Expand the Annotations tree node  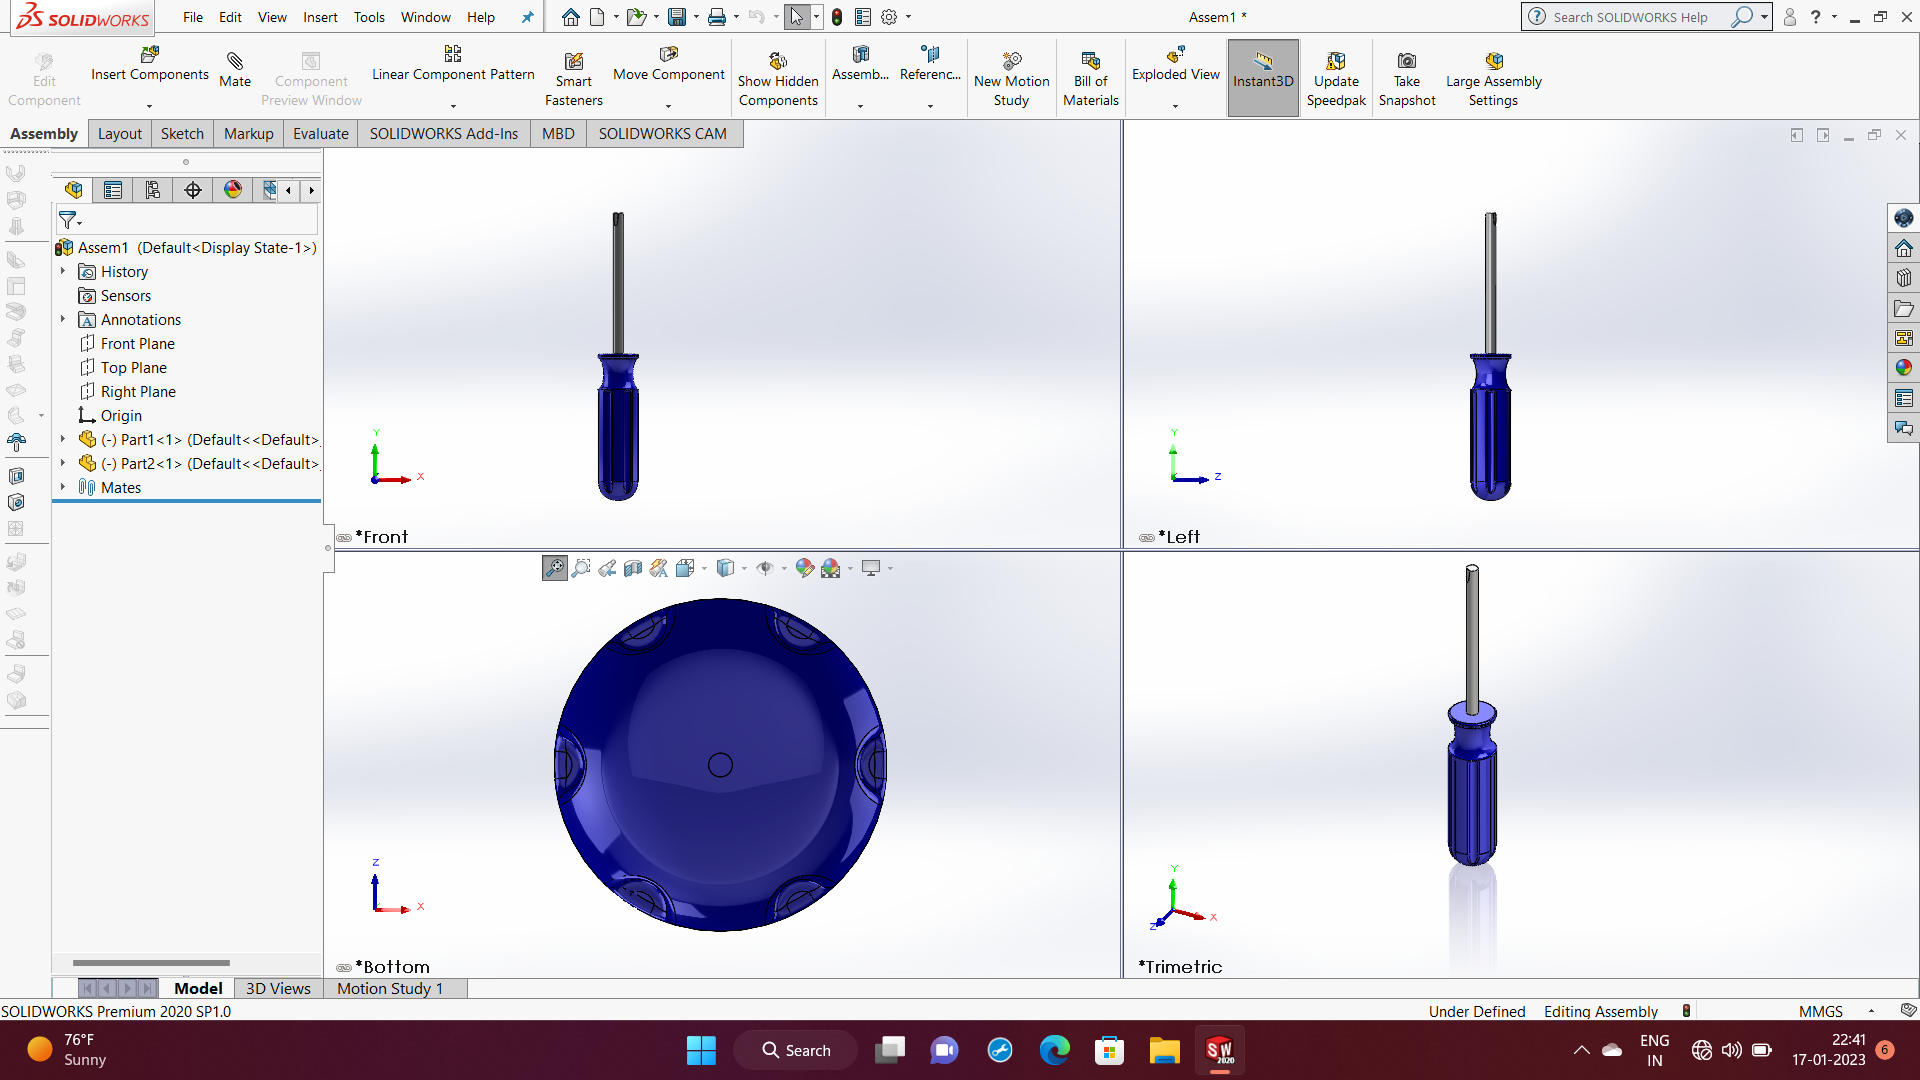click(x=63, y=319)
